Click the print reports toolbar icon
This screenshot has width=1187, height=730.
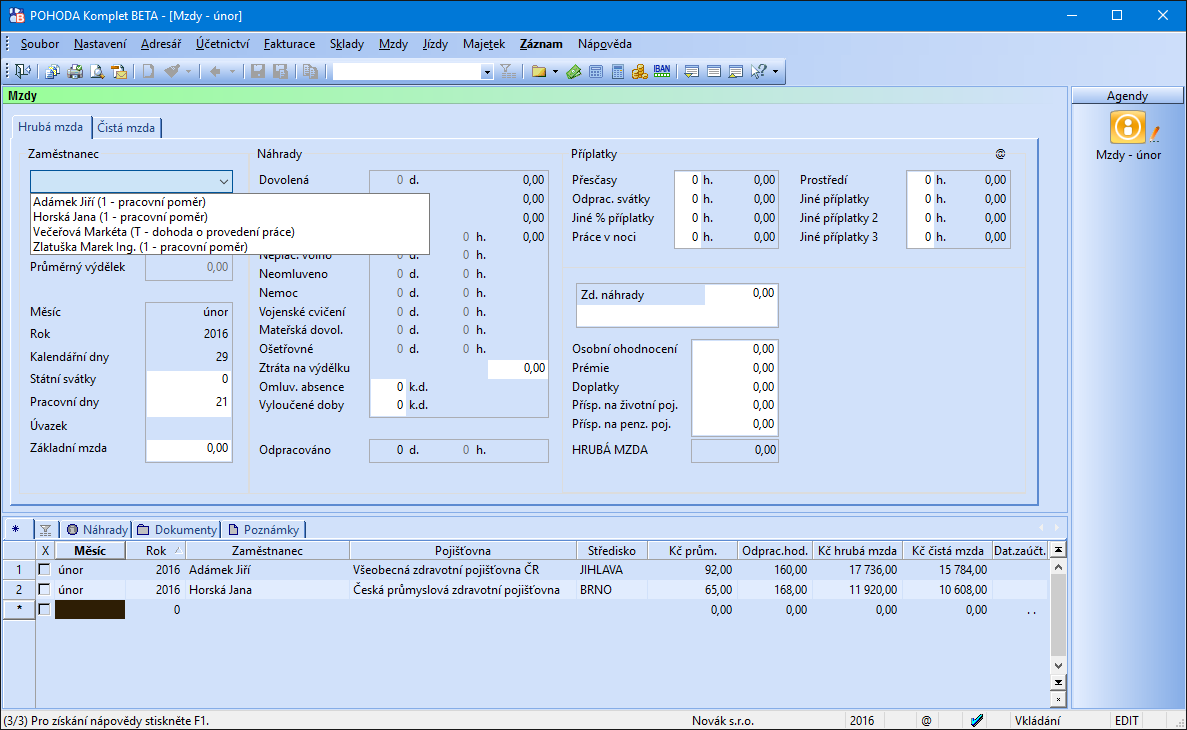[52, 71]
